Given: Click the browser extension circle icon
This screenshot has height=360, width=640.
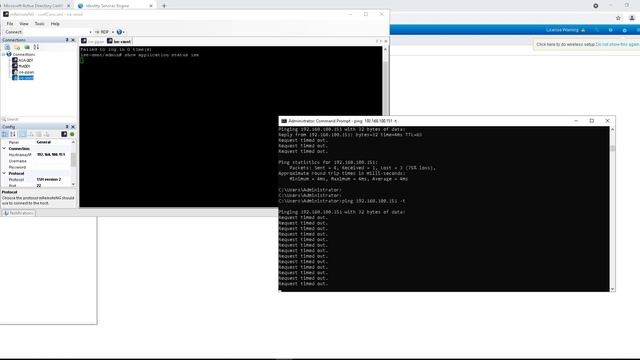Looking at the screenshot, I should pyautogui.click(x=596, y=6).
